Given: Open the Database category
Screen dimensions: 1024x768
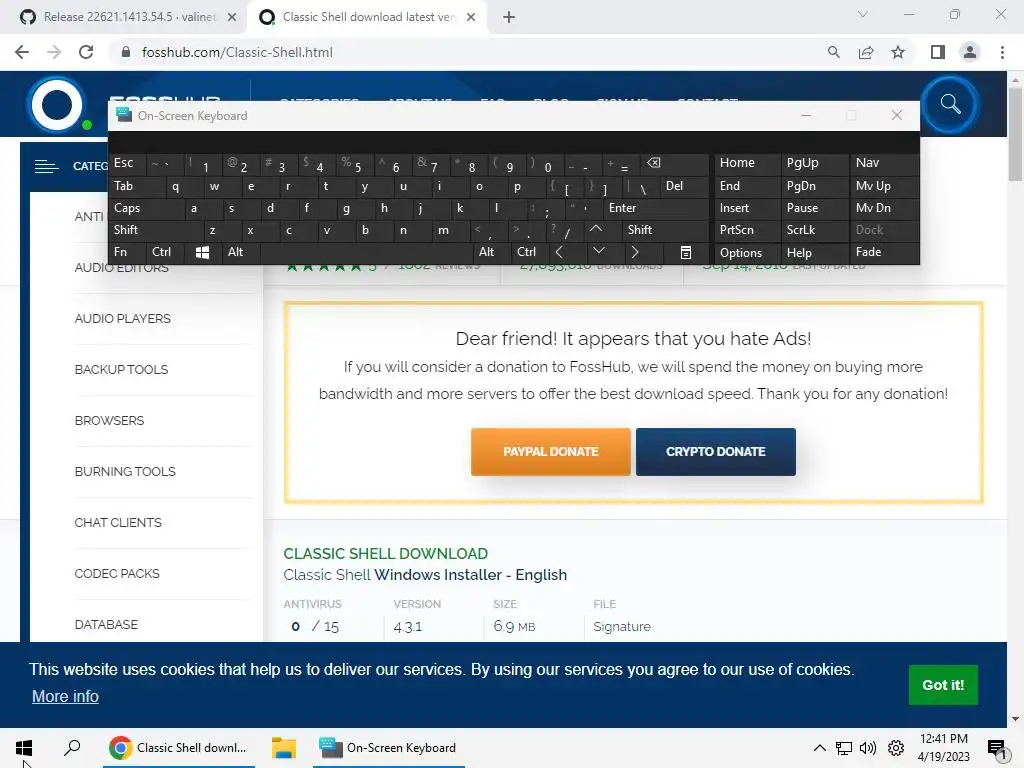Looking at the screenshot, I should (x=106, y=624).
